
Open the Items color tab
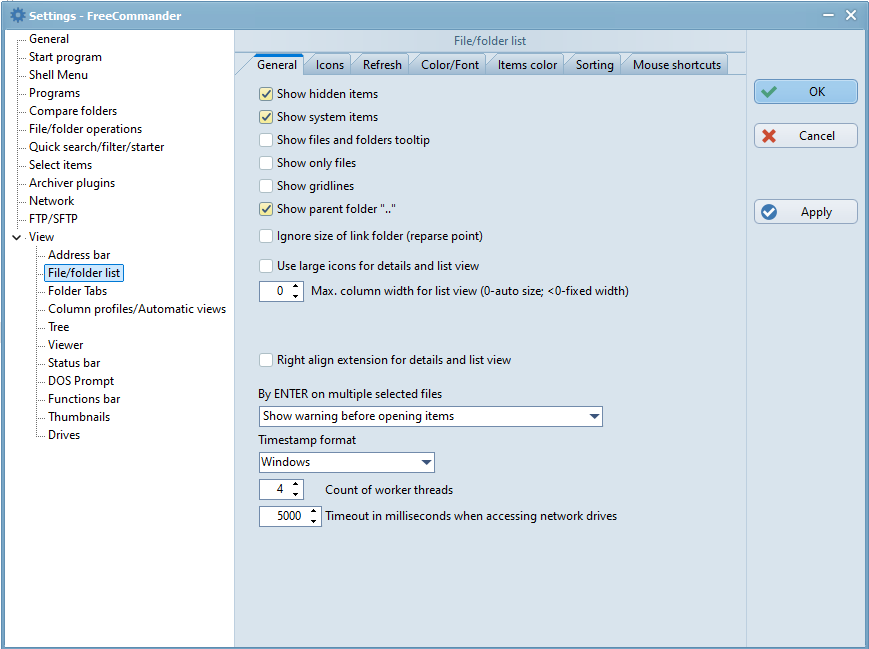click(527, 65)
